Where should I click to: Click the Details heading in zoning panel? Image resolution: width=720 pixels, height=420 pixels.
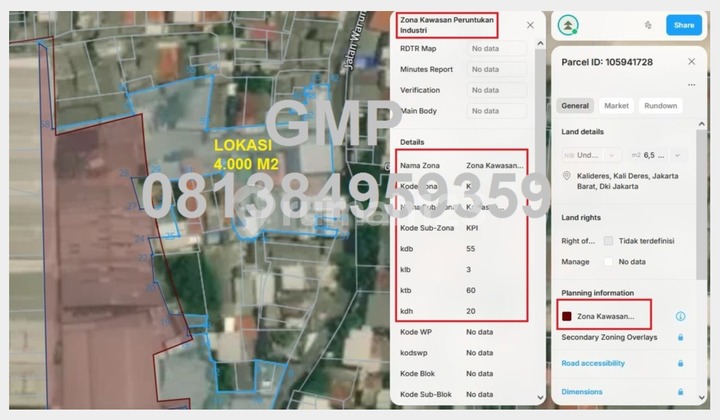[x=412, y=142]
